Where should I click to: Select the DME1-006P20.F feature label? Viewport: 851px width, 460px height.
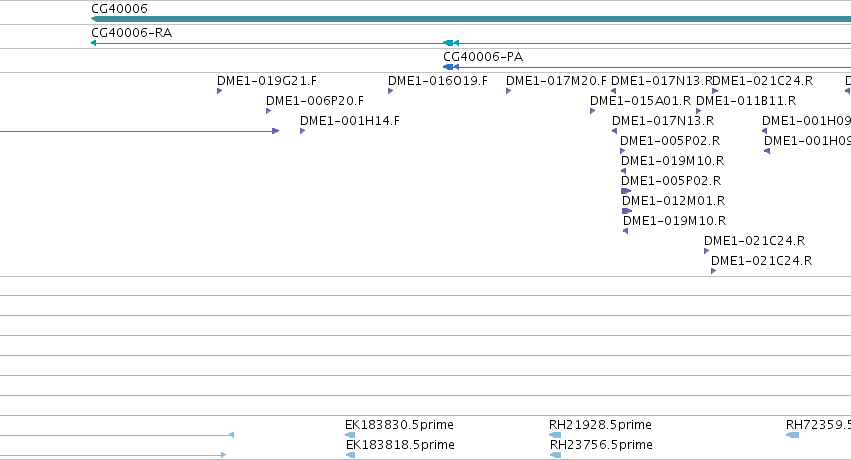315,101
